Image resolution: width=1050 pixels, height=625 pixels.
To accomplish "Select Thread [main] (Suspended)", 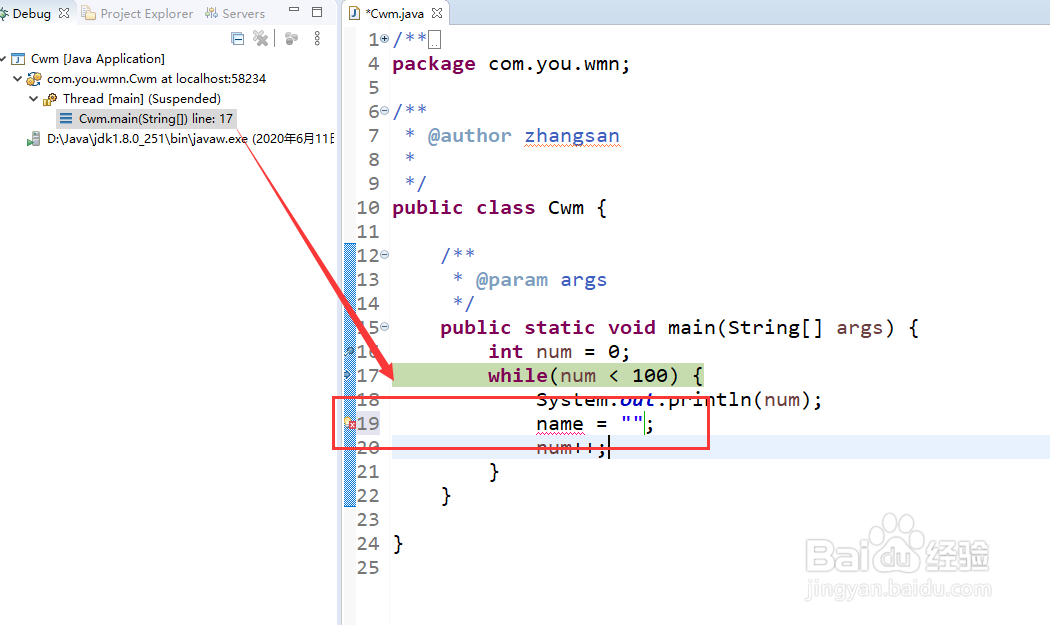I will [142, 99].
